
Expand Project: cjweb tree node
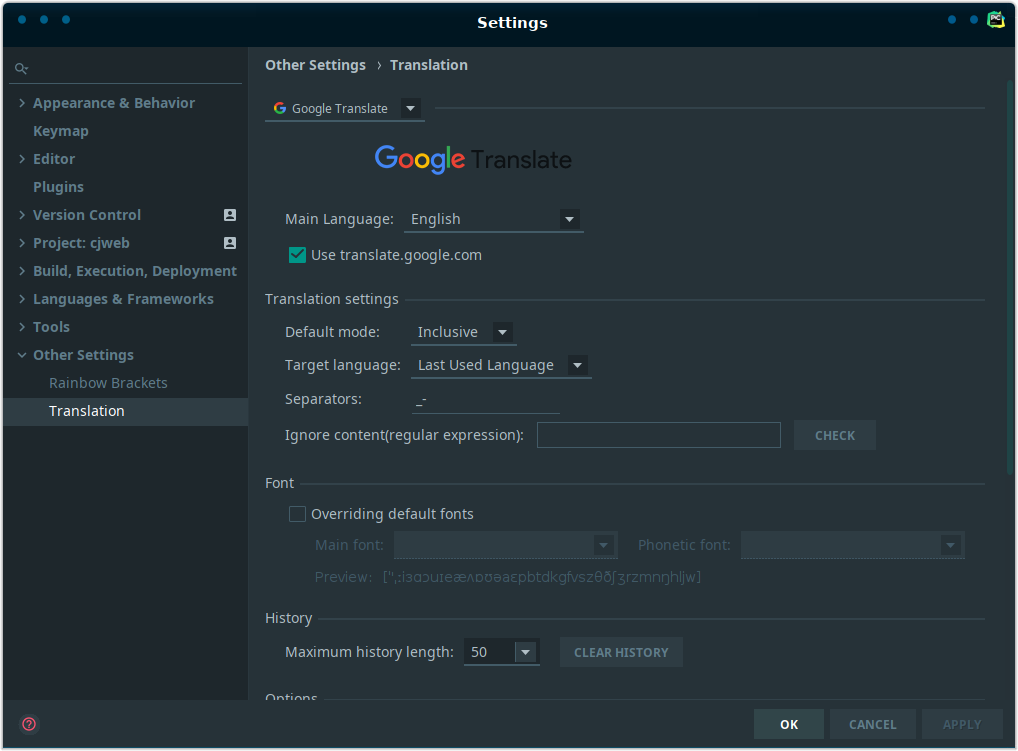[x=22, y=243]
